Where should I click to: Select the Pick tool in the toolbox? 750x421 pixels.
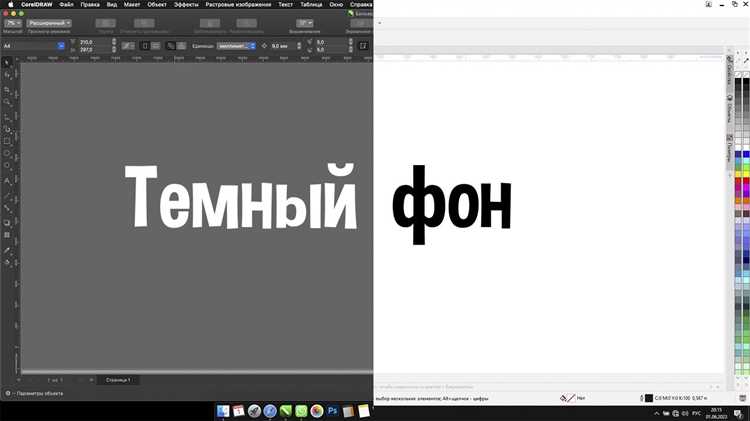7,62
